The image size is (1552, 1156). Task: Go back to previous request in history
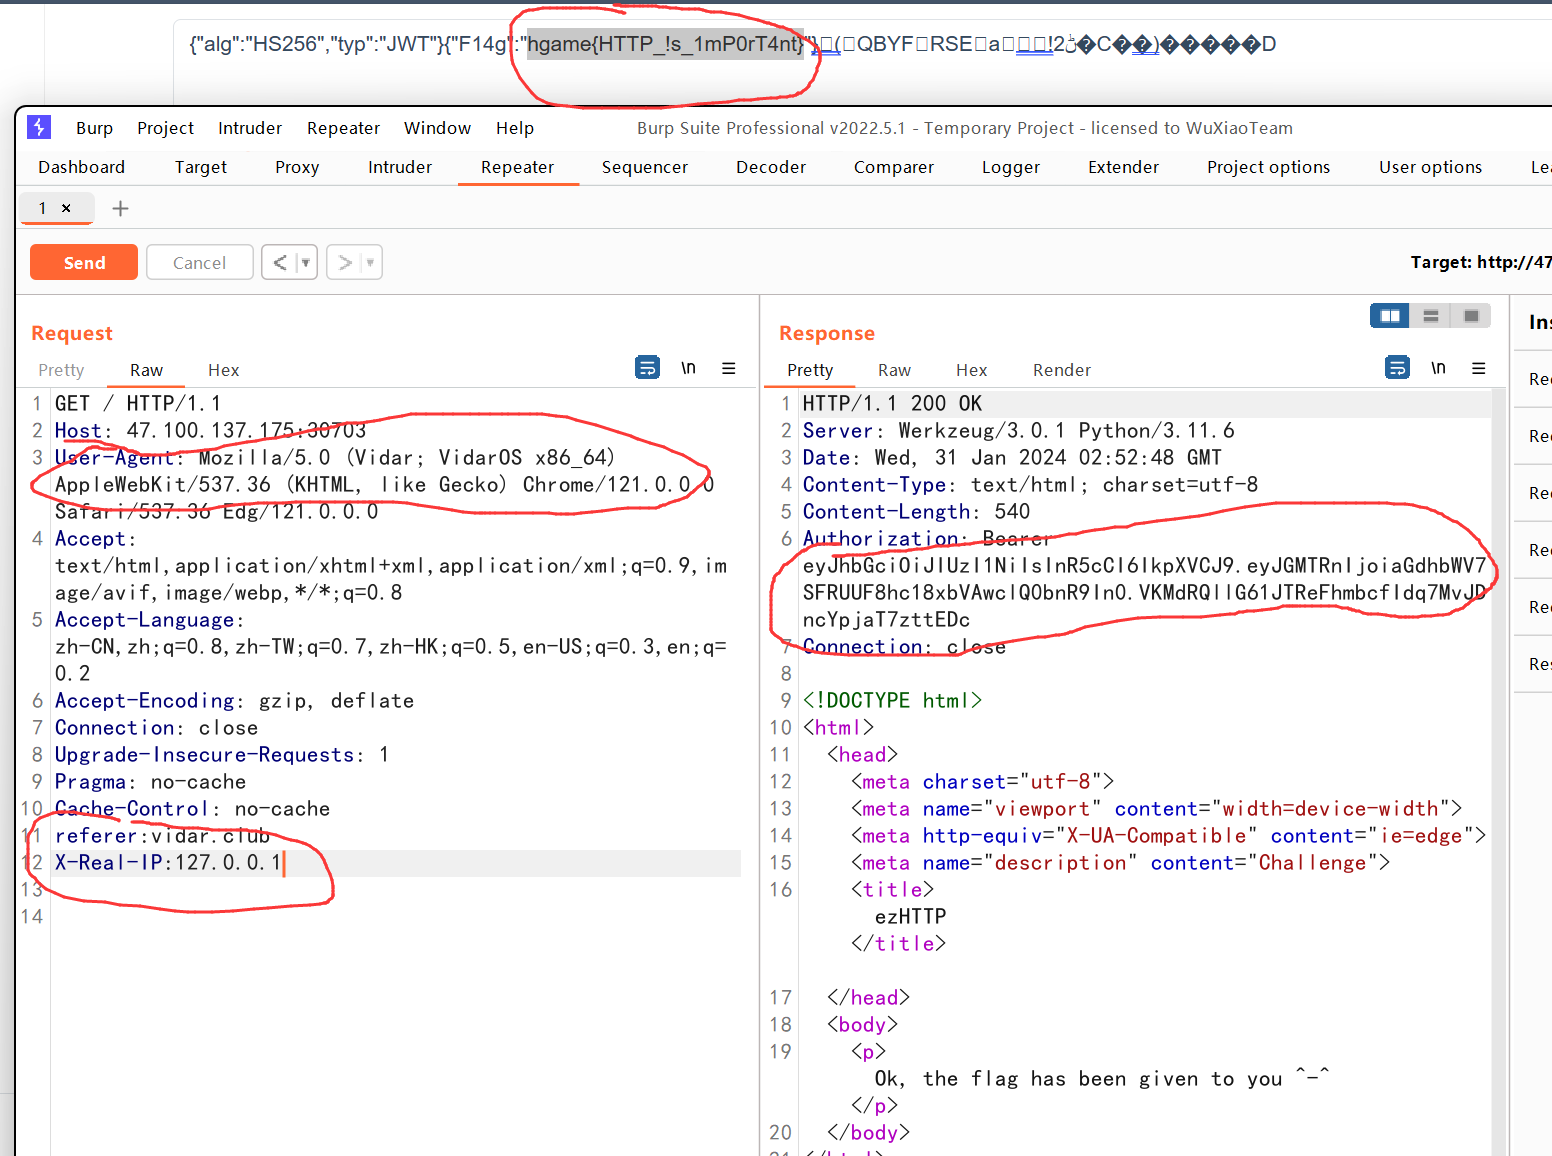click(x=280, y=262)
